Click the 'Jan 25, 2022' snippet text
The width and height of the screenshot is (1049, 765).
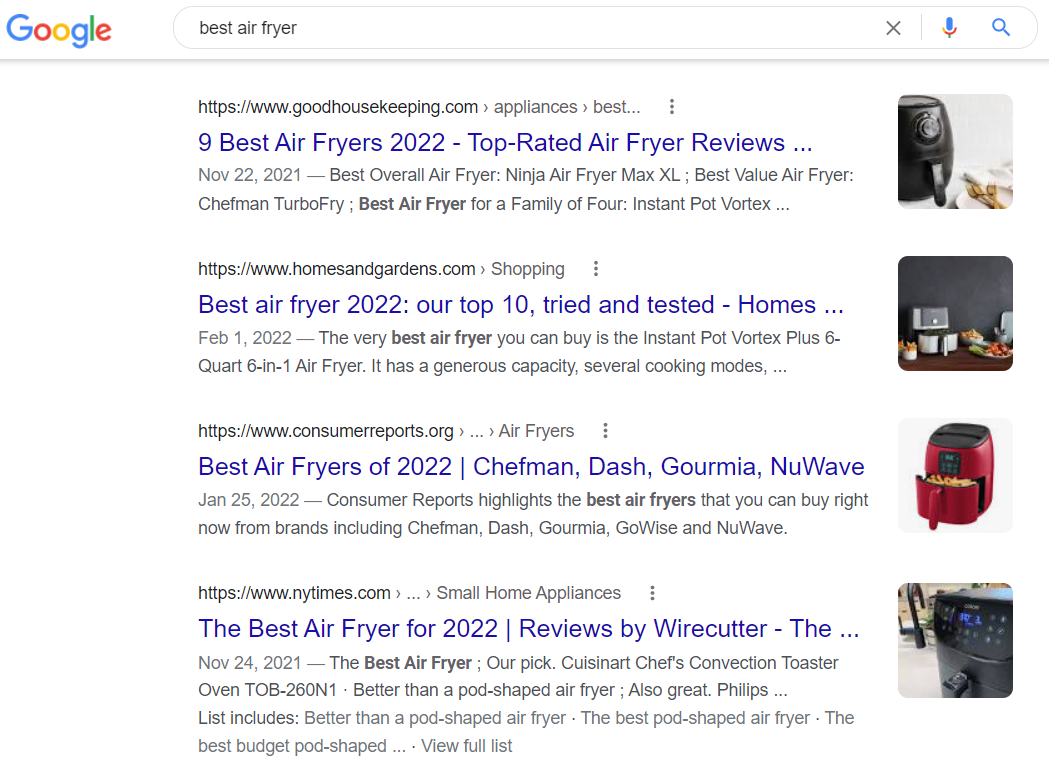pos(248,500)
